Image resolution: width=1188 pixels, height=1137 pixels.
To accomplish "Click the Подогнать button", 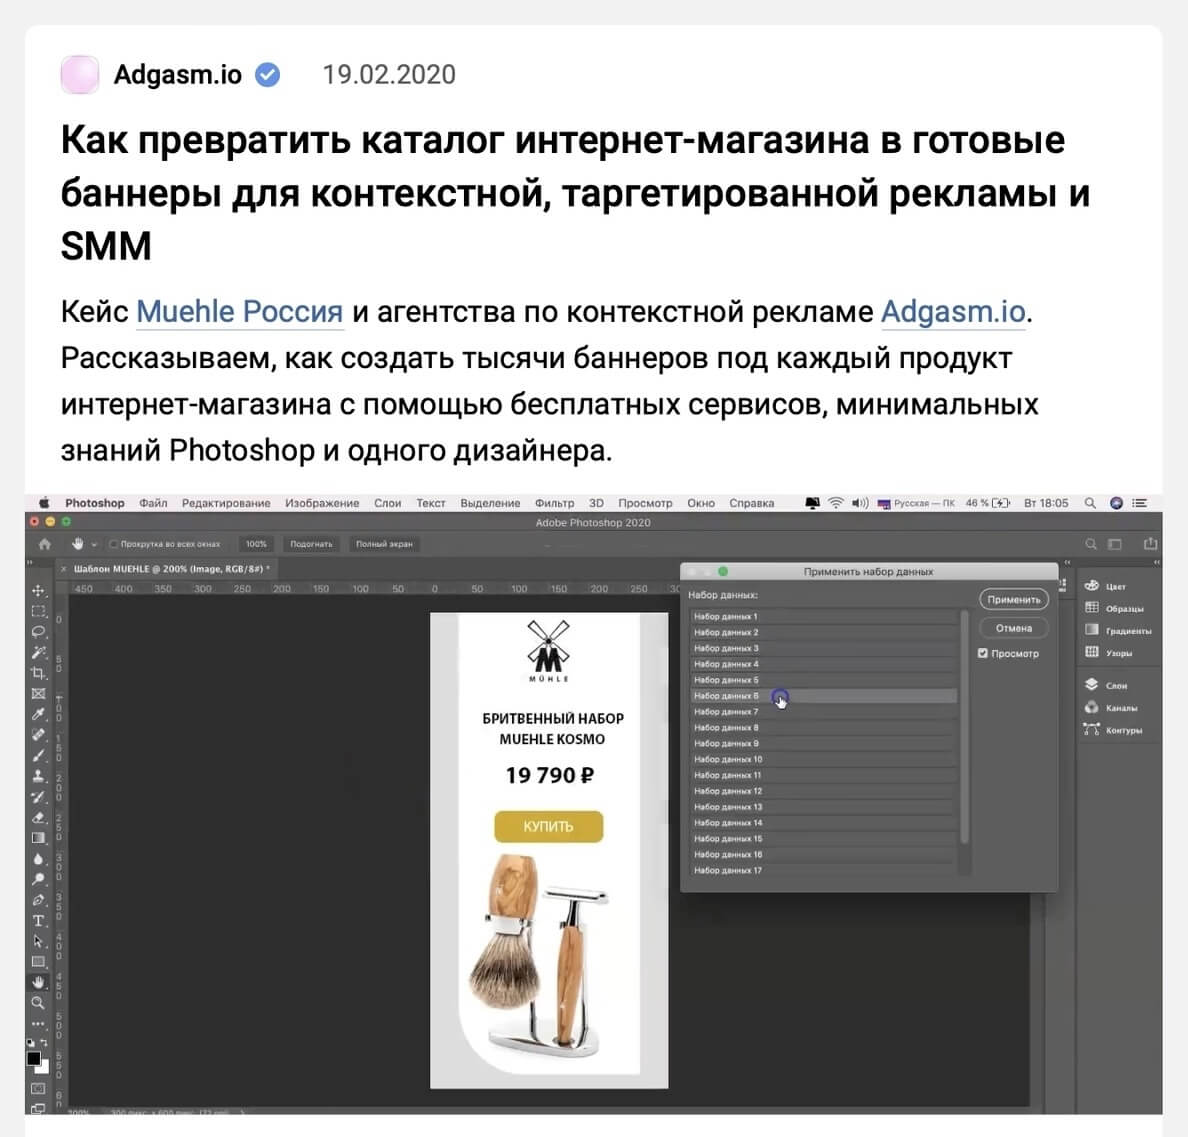I will 311,544.
